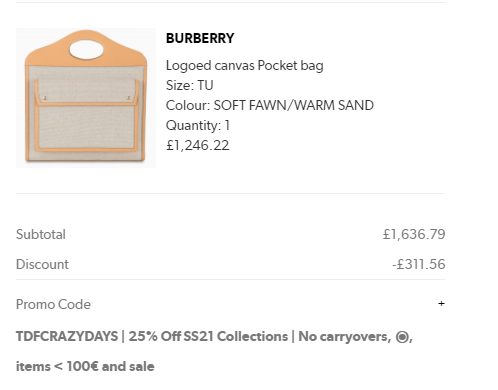This screenshot has height=390, width=498.
Task: Select the Colour SOFT FAWN/WARM SAND line
Action: point(270,105)
